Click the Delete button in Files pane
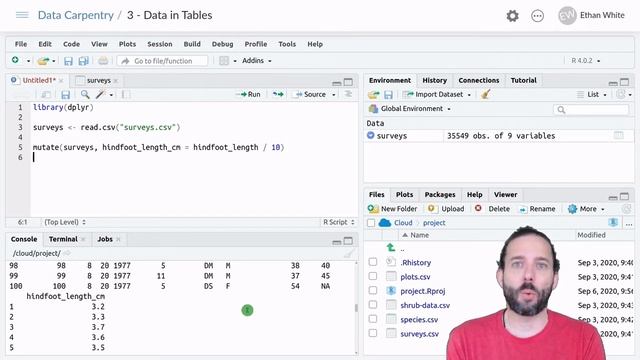Screen dimensions: 640x360 492,209
